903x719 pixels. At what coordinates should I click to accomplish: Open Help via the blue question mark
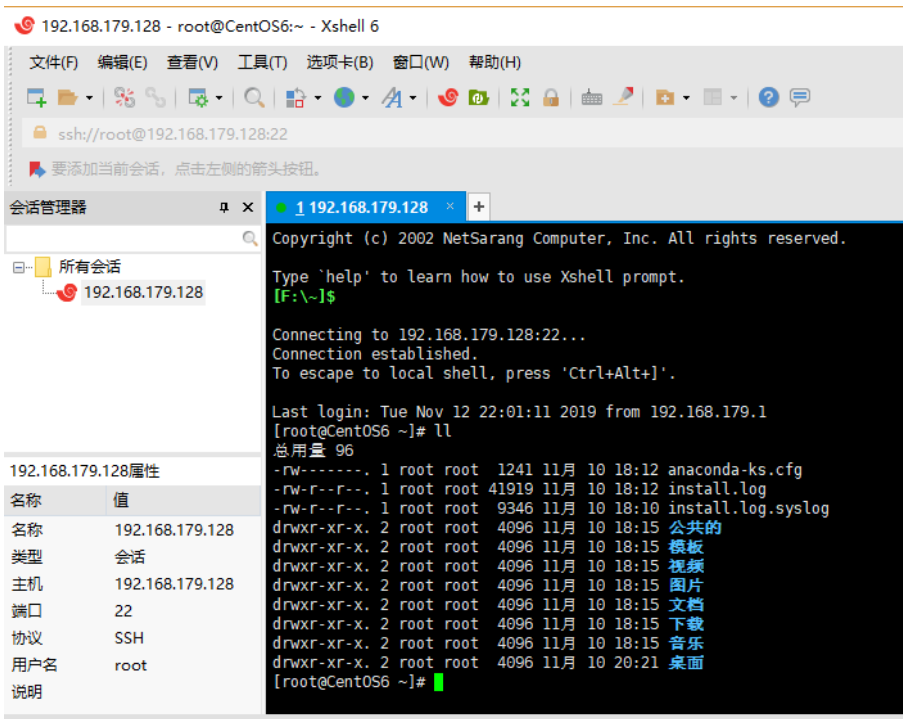768,97
